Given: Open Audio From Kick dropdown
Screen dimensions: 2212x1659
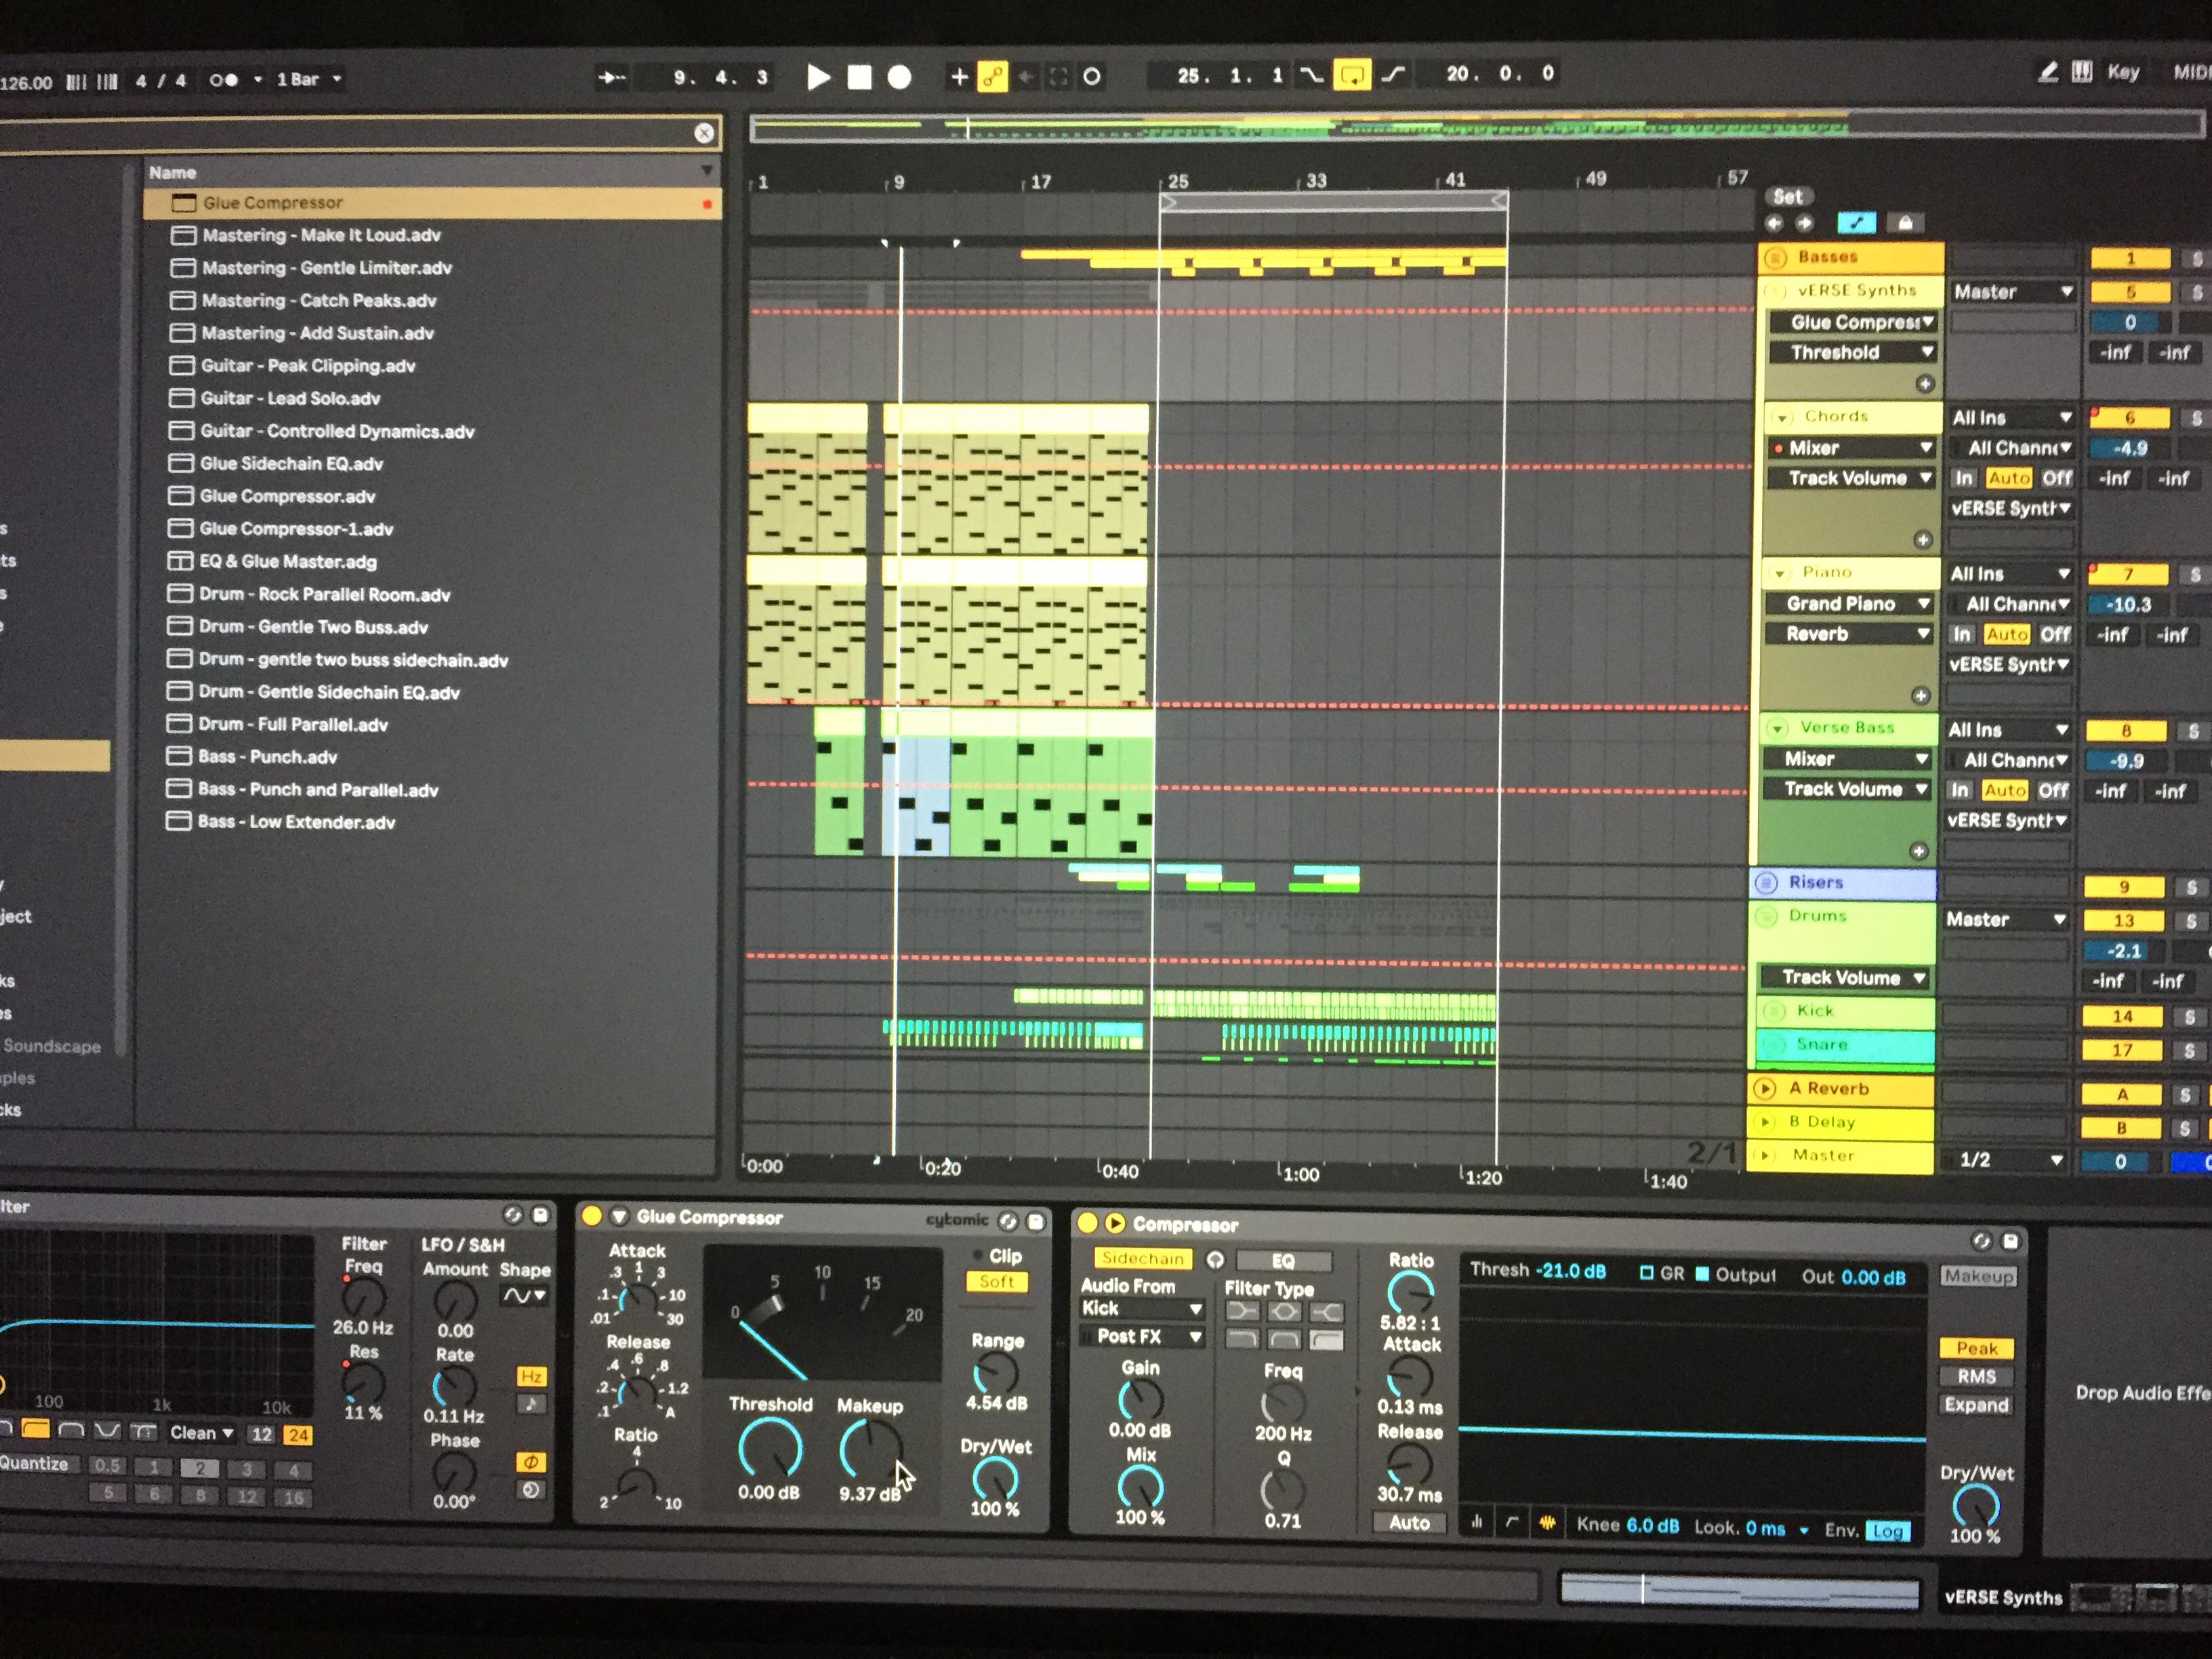Looking at the screenshot, I should tap(1142, 1308).
